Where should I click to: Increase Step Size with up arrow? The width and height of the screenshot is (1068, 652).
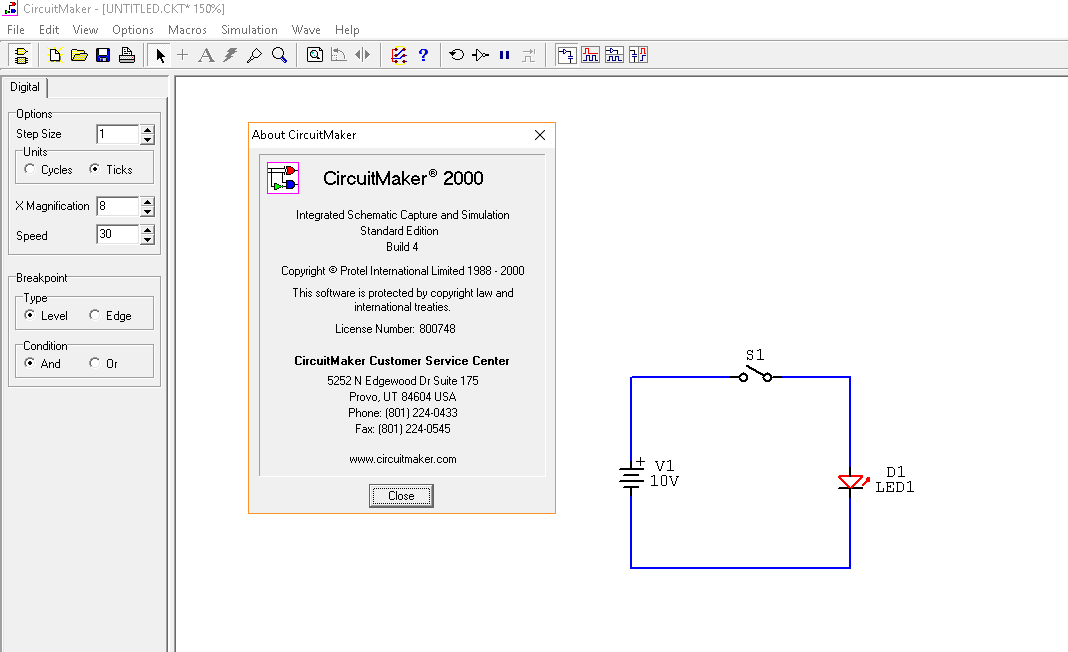pyautogui.click(x=147, y=129)
